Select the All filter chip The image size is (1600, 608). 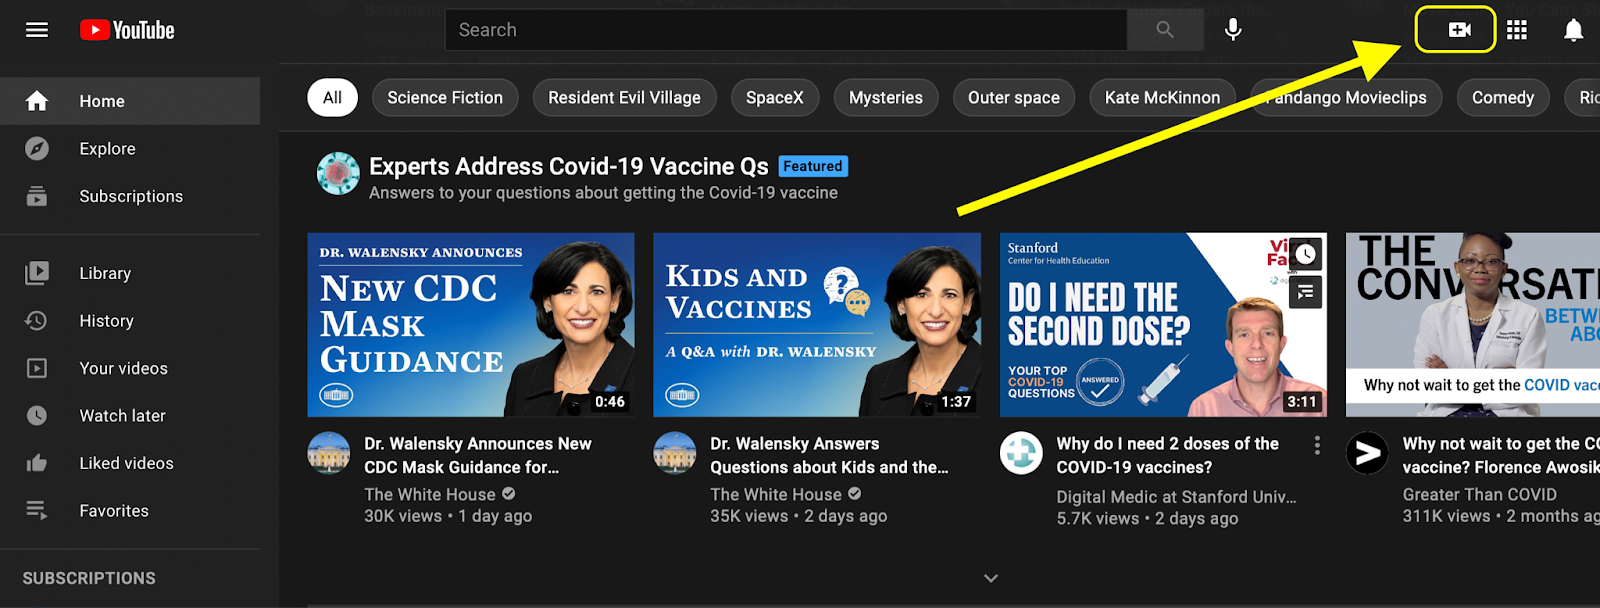tap(332, 98)
